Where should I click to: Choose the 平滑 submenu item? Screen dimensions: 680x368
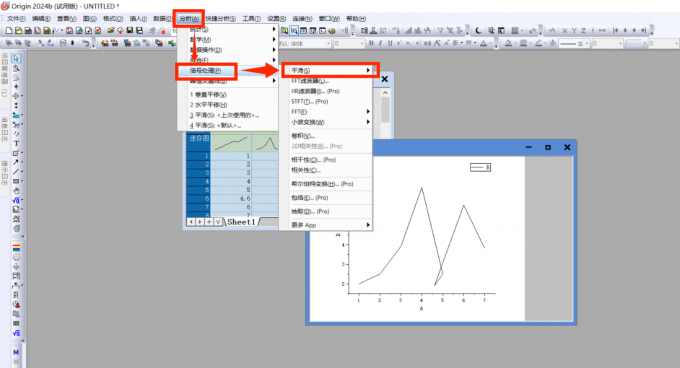tap(330, 70)
